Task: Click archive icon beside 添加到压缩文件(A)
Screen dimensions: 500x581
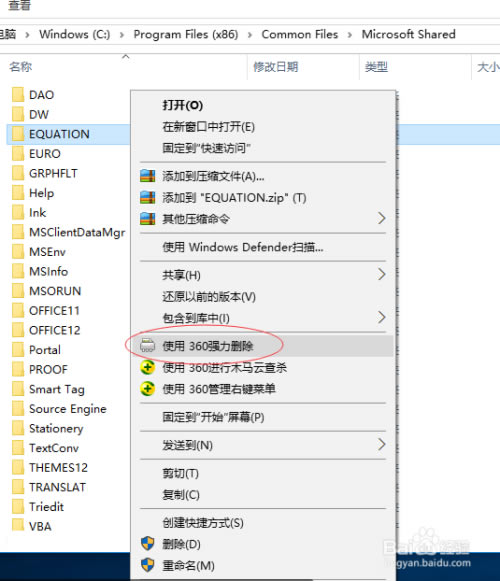Action: pos(148,176)
